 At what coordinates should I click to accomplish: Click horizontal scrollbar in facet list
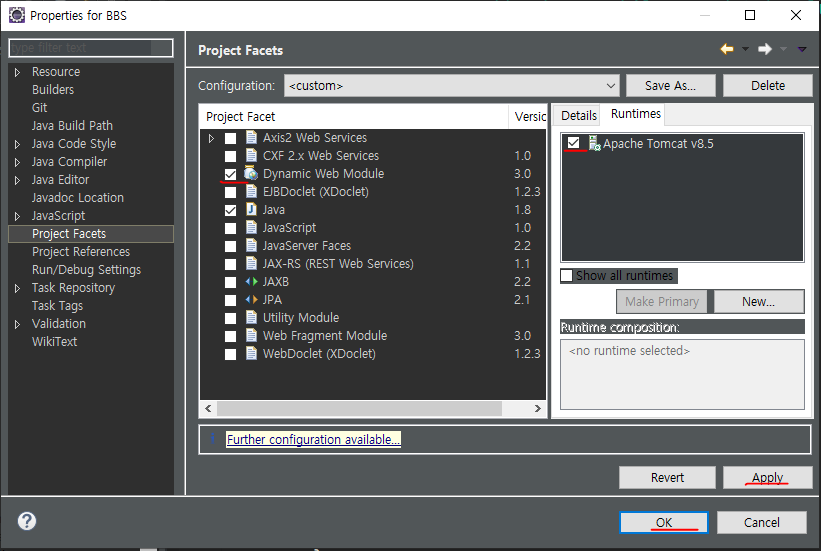tap(359, 409)
